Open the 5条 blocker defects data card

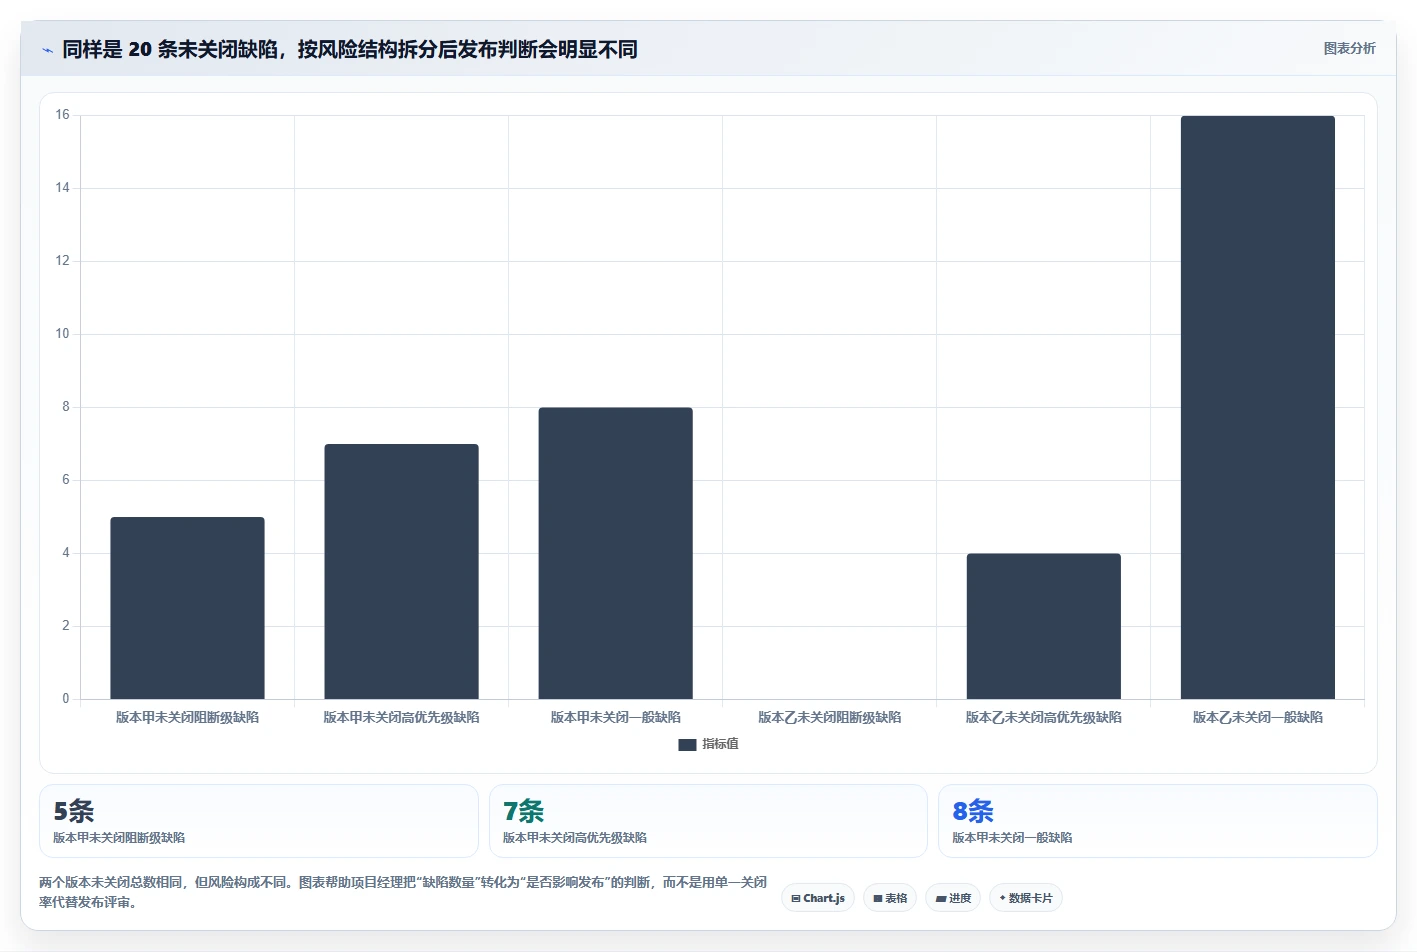point(259,821)
